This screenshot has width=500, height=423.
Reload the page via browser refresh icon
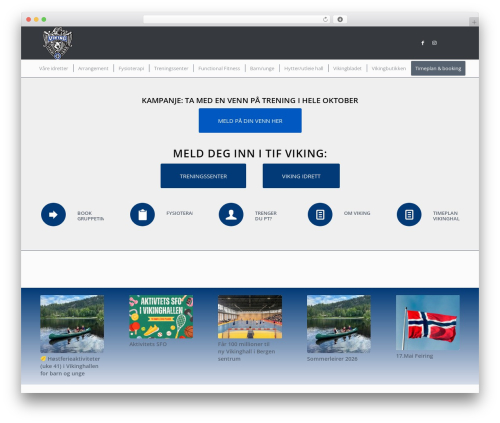tap(325, 19)
